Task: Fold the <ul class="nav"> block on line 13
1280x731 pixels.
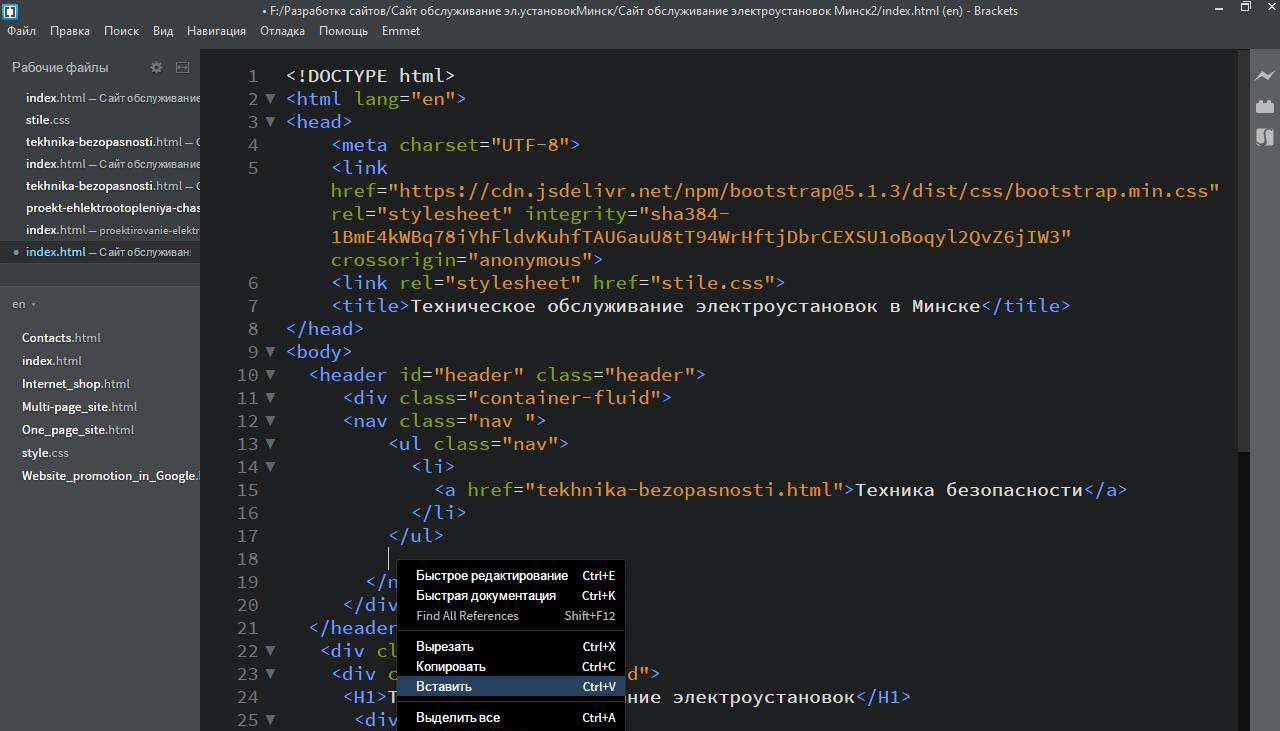Action: [x=270, y=444]
